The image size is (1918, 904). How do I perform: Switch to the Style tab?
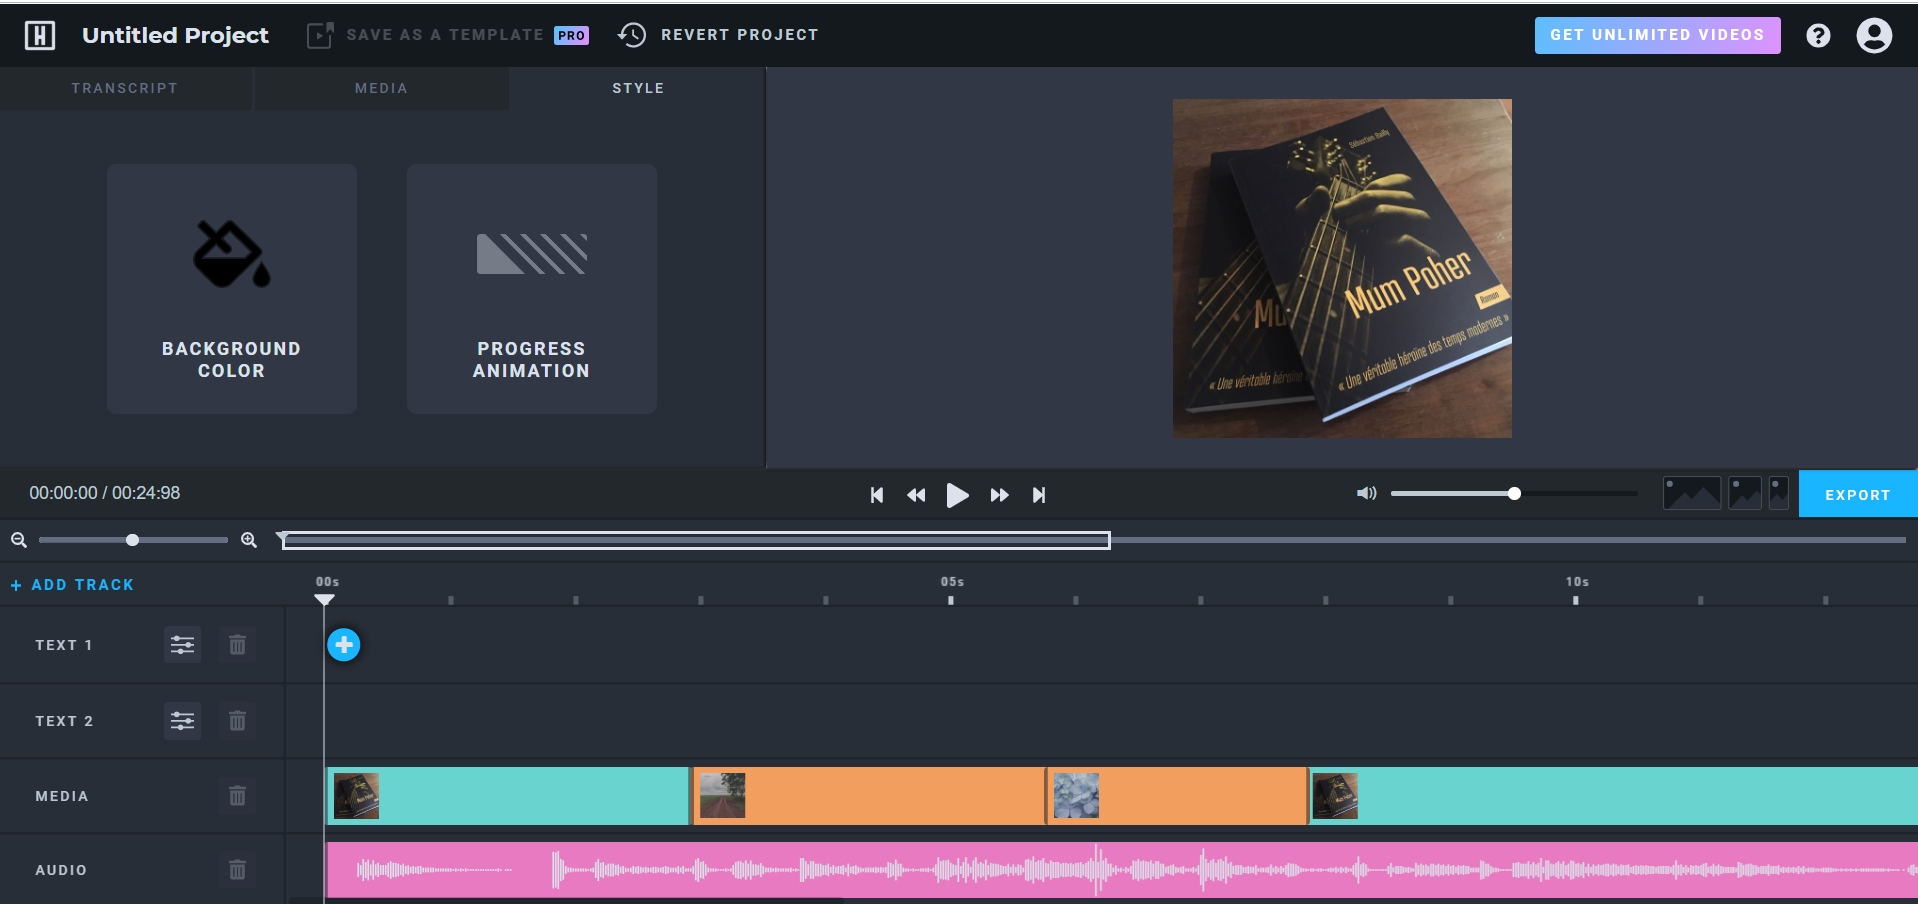(638, 88)
